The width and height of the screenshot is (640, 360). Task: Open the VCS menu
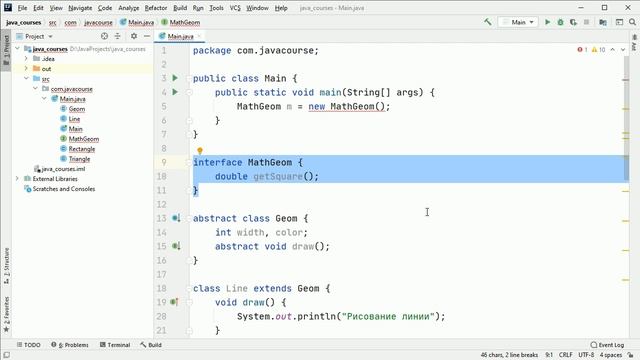coord(235,8)
